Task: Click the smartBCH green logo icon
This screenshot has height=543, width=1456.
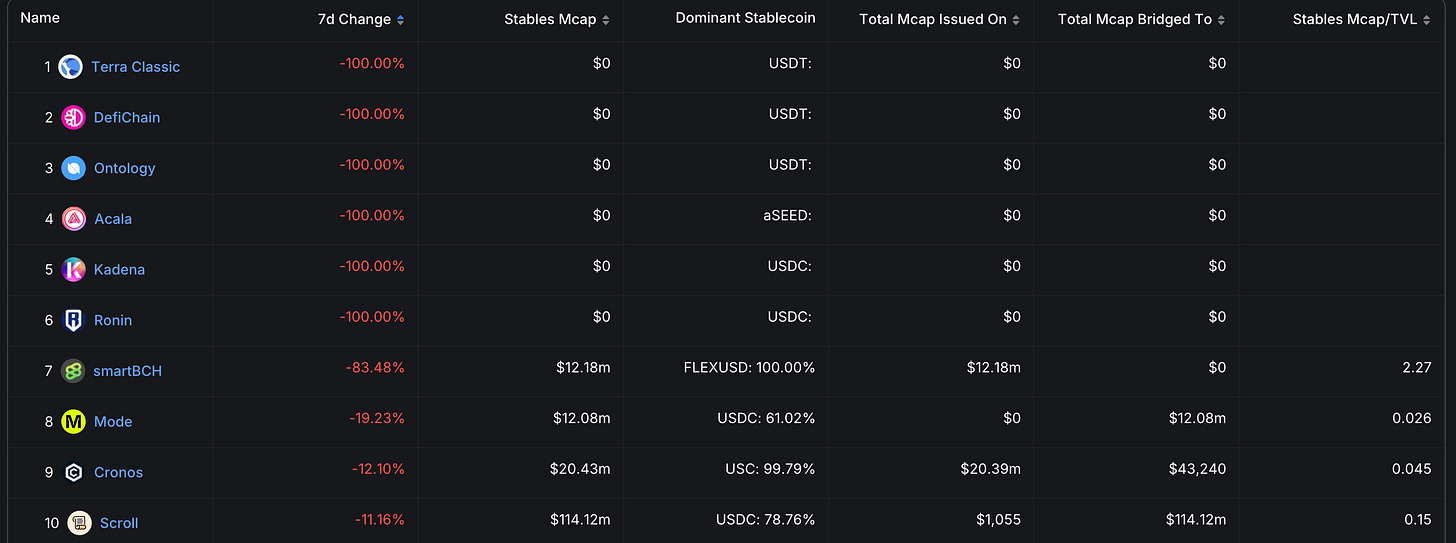Action: pyautogui.click(x=73, y=371)
